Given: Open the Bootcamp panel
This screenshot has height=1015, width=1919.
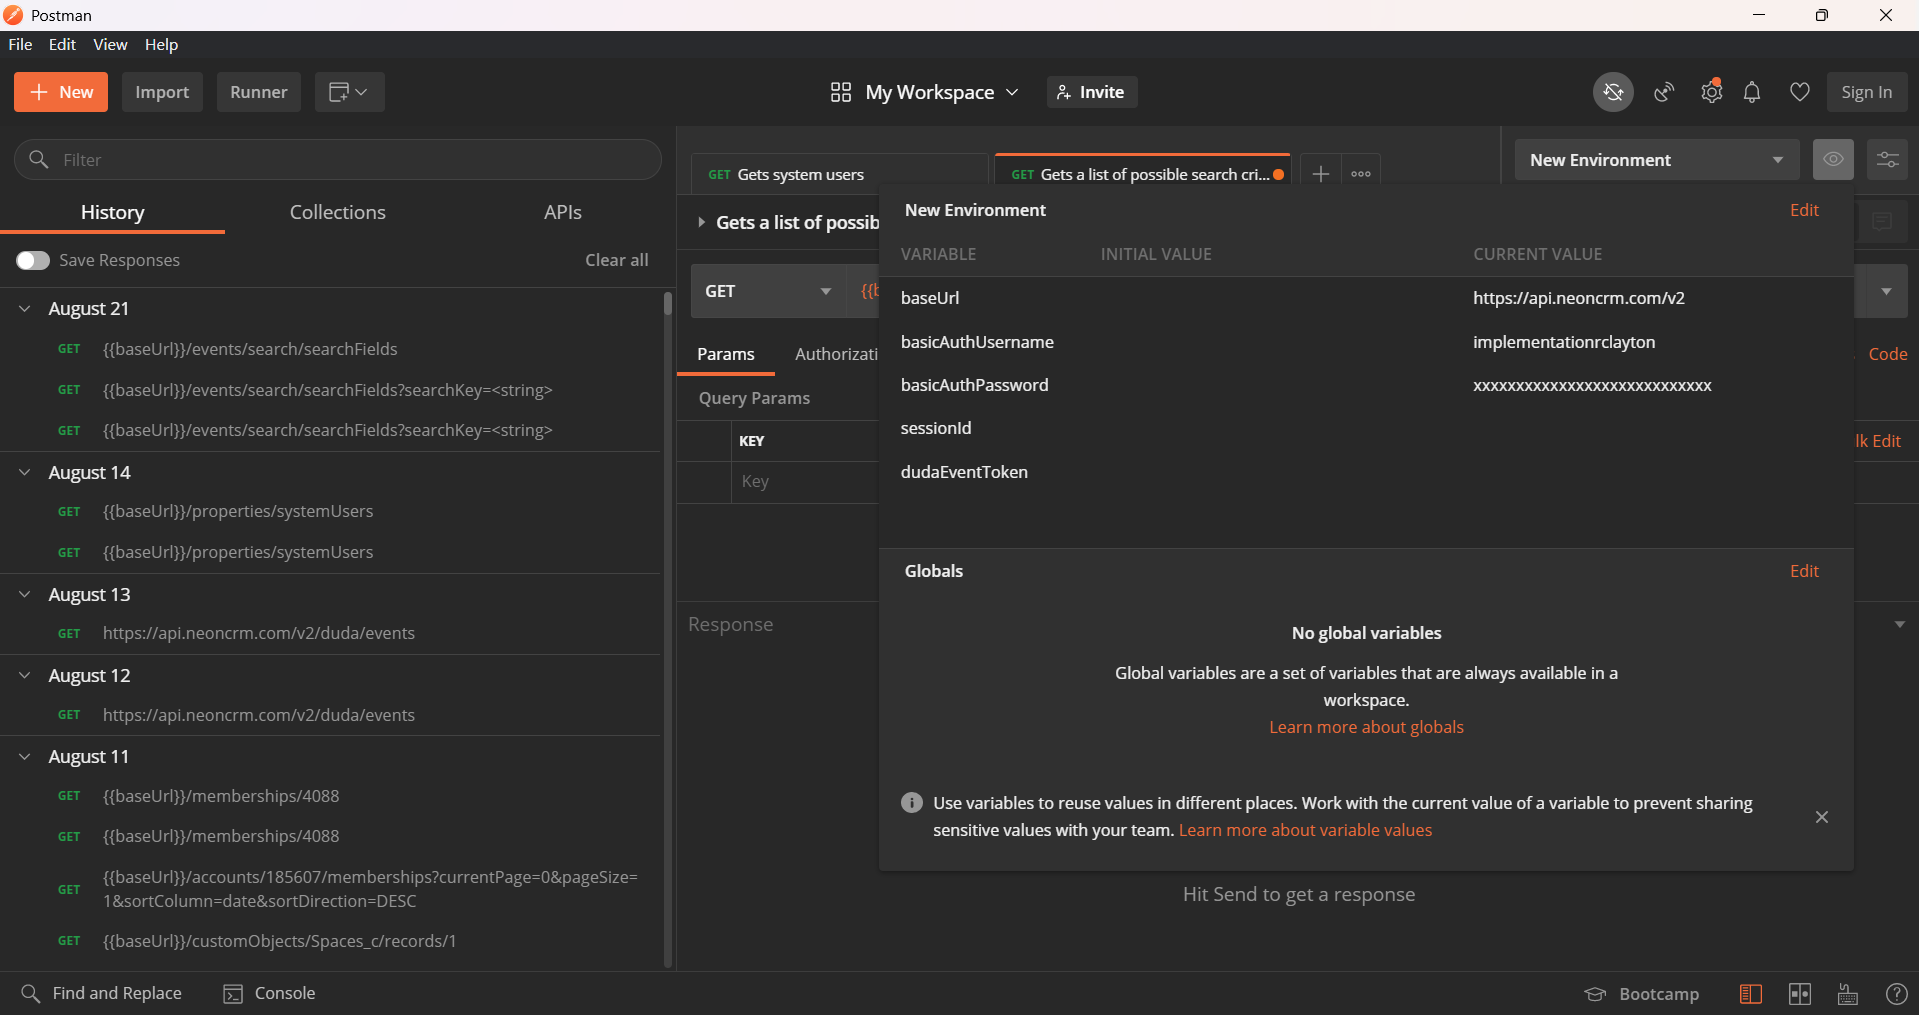Looking at the screenshot, I should [x=1642, y=994].
